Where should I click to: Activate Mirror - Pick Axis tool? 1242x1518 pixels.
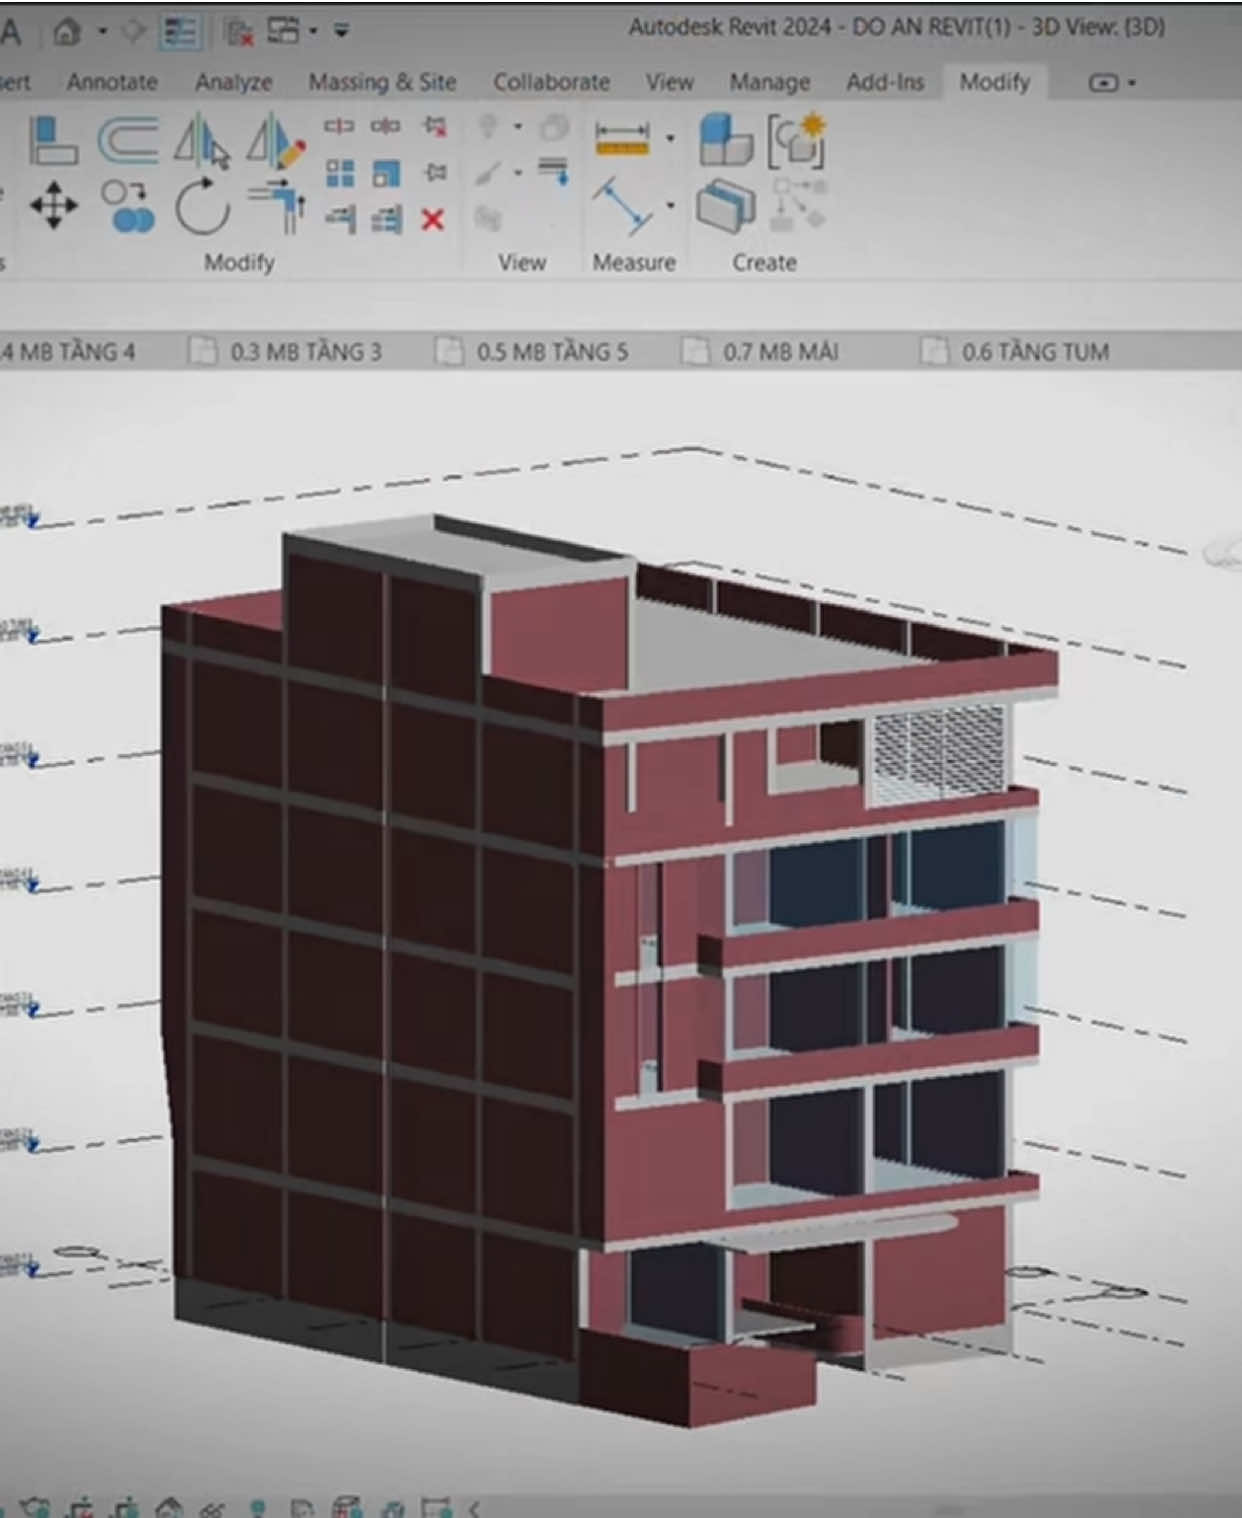202,141
